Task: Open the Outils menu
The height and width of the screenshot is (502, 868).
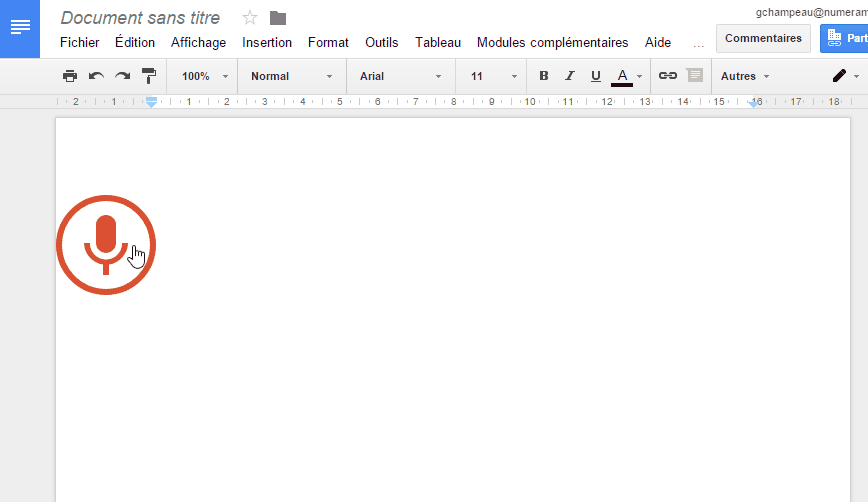Action: [x=381, y=43]
